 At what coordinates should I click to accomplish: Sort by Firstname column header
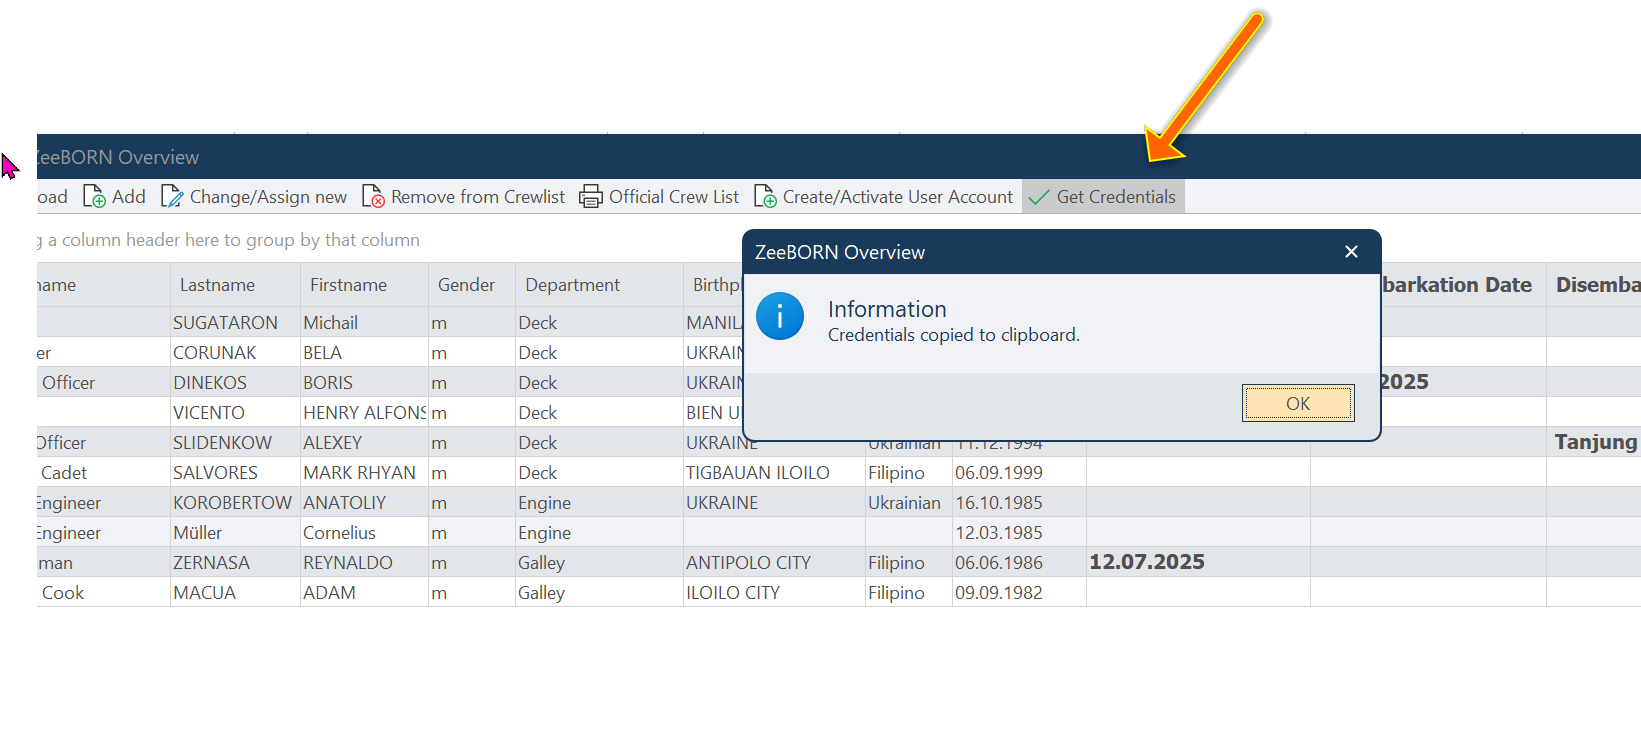(364, 285)
